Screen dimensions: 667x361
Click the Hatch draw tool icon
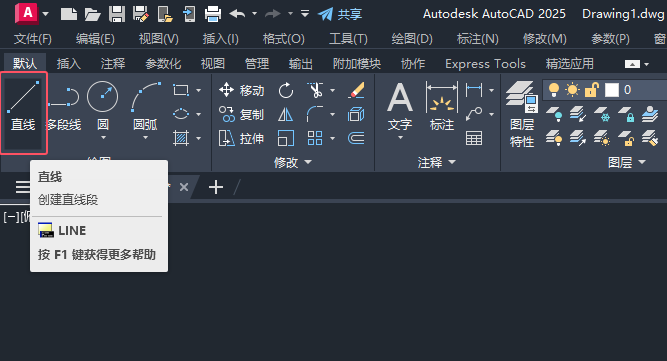coord(181,138)
